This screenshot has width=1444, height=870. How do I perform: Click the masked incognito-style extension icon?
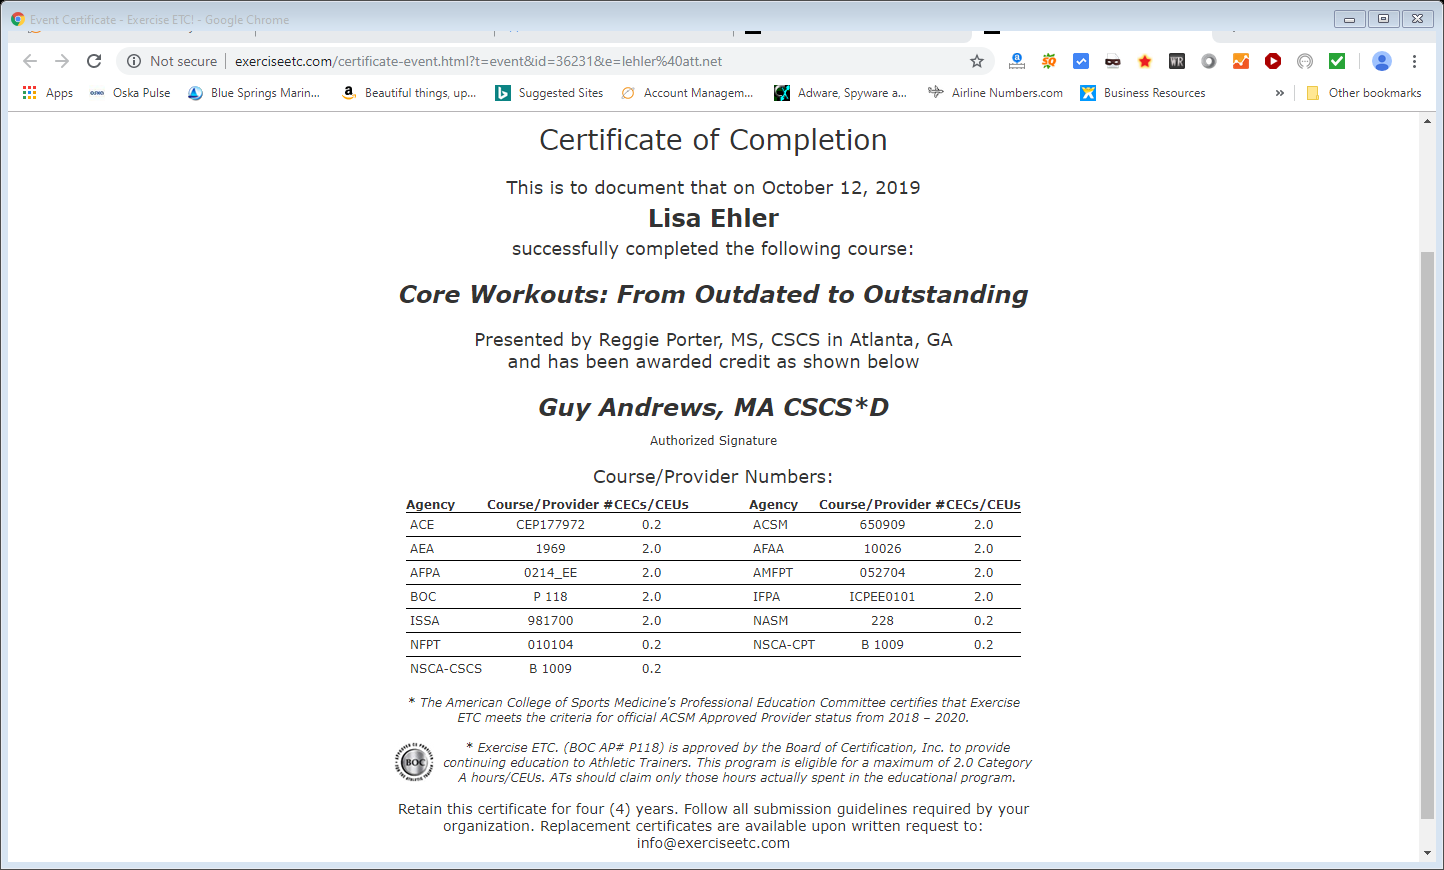pos(1113,61)
